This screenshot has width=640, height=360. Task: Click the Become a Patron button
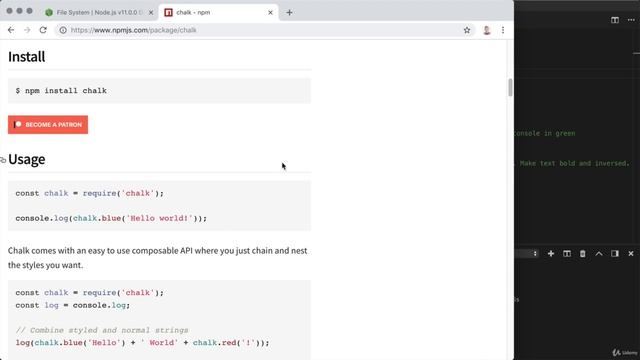point(48,124)
